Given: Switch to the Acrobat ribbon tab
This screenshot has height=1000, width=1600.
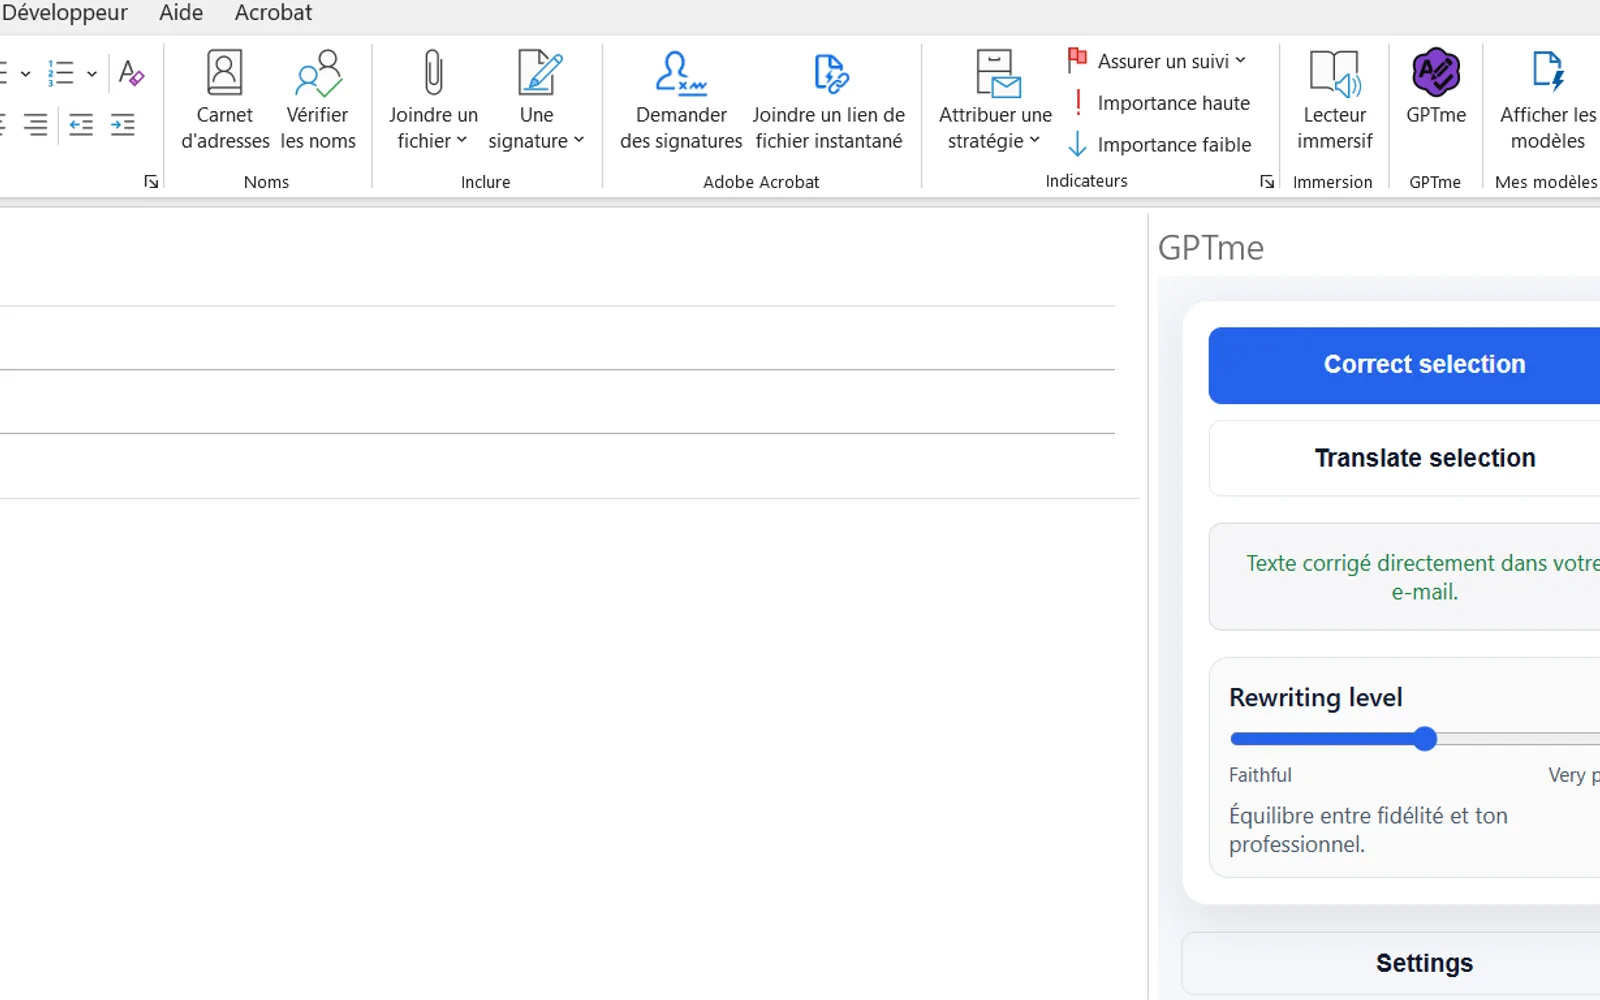Looking at the screenshot, I should (273, 13).
